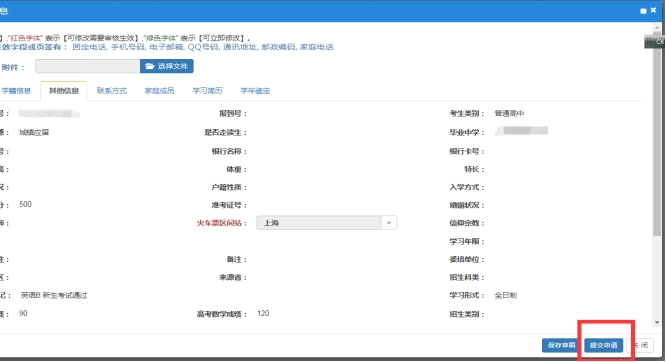666x362 pixels.
Task: Click the 保存草稿 save draft button
Action: [561, 345]
